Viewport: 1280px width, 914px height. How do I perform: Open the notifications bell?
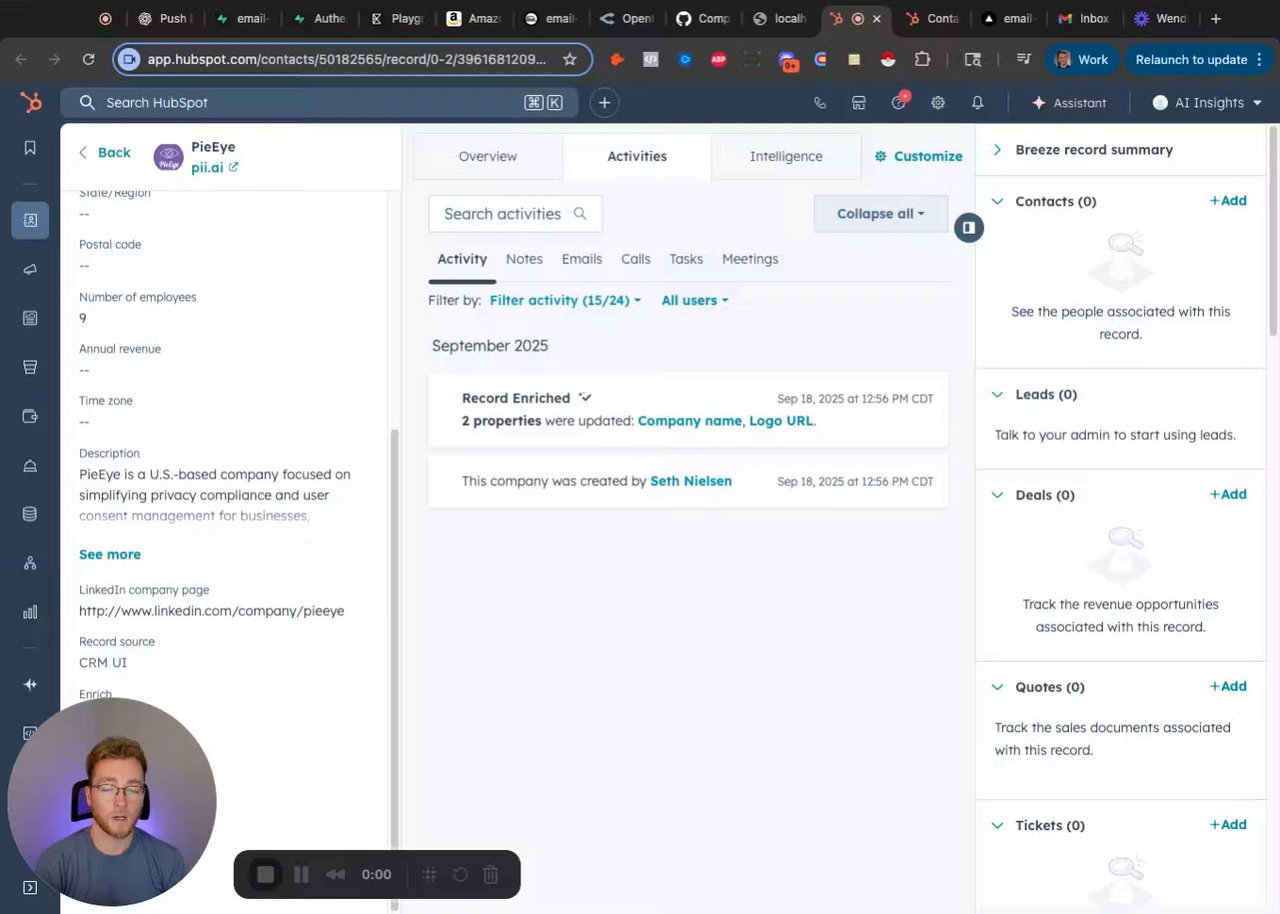(x=978, y=103)
